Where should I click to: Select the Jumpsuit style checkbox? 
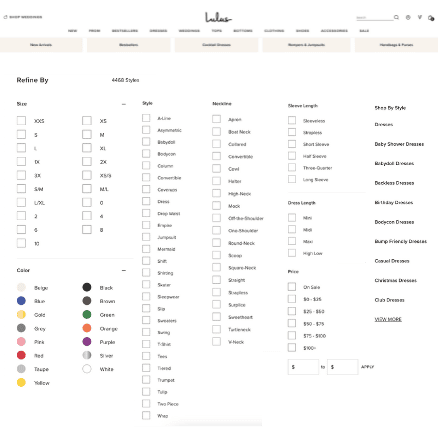(146, 237)
